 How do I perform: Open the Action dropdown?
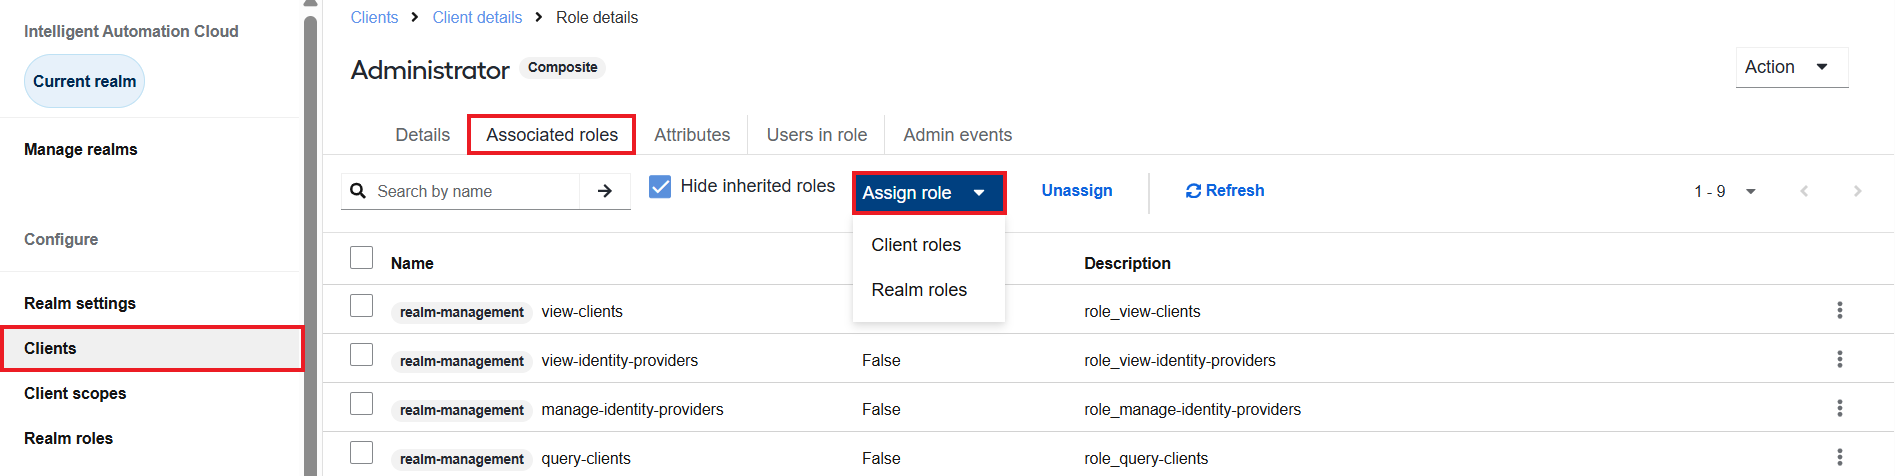[x=1791, y=67]
